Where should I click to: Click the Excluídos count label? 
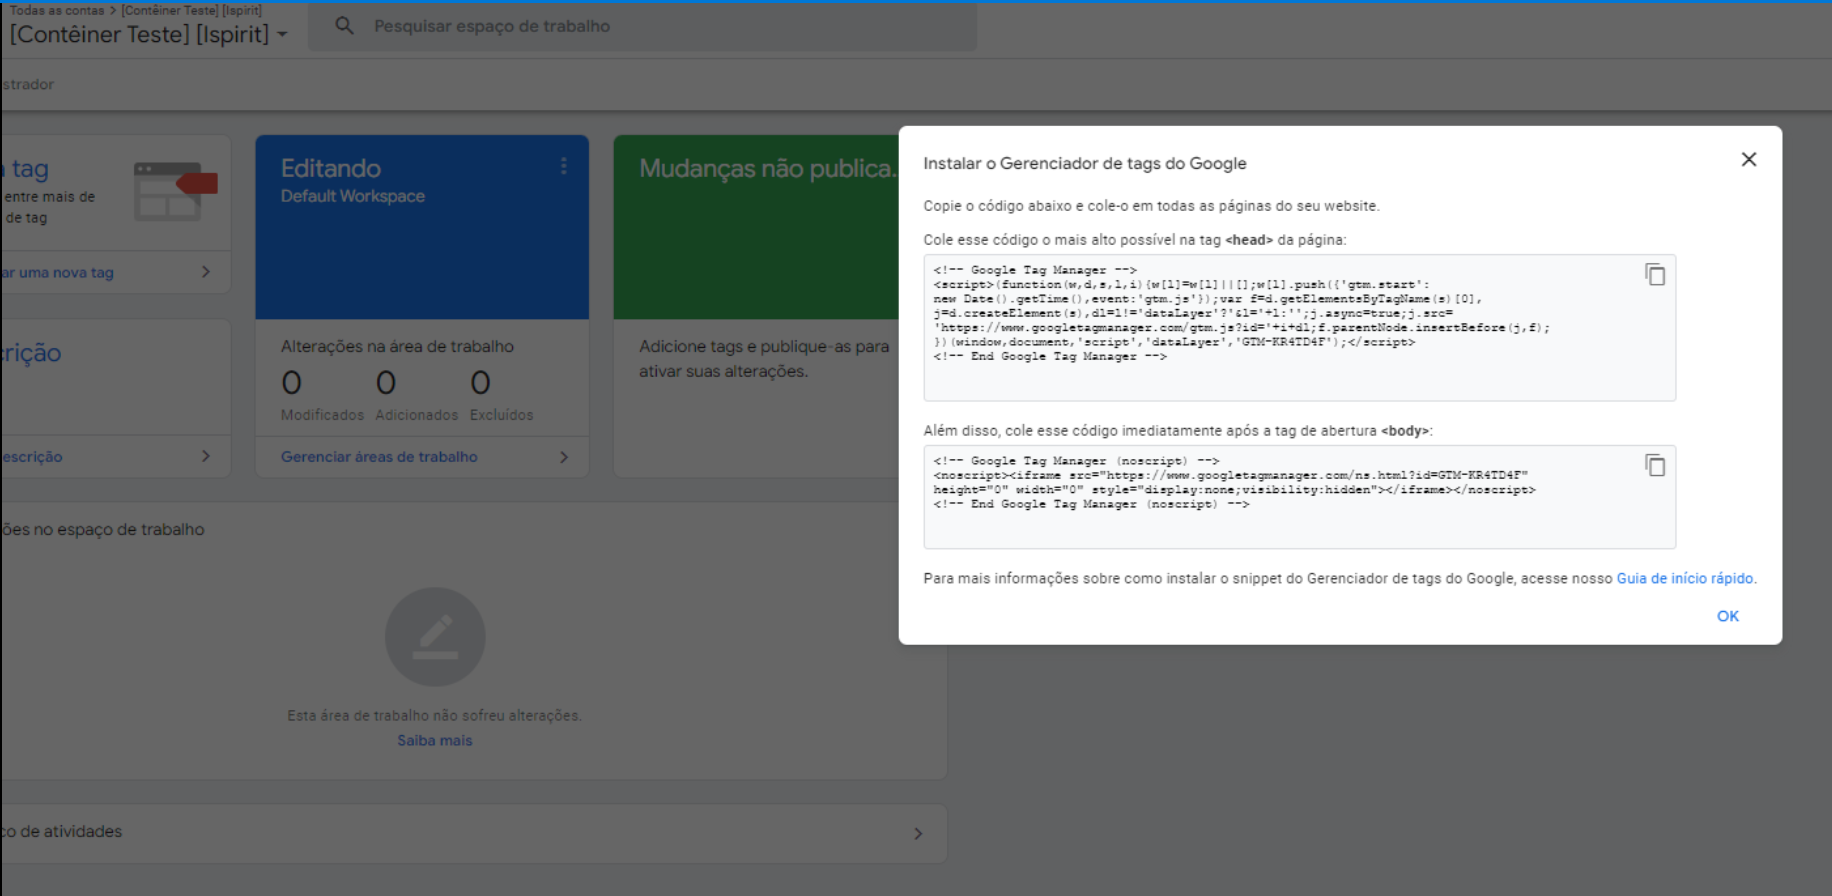[501, 415]
